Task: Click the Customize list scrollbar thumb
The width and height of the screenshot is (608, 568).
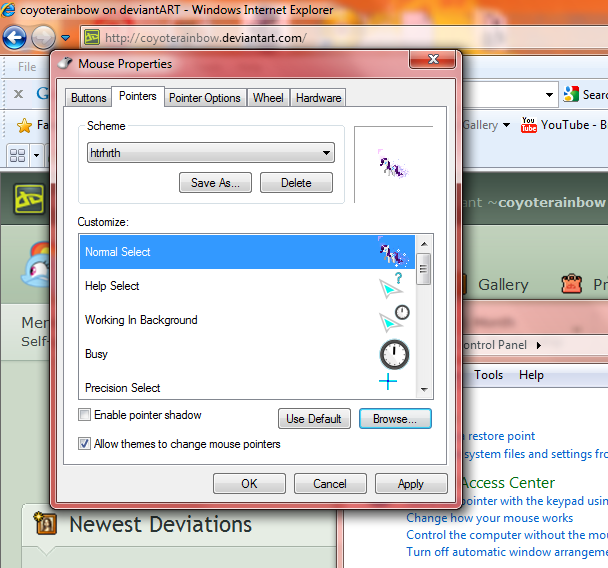Action: click(423, 269)
